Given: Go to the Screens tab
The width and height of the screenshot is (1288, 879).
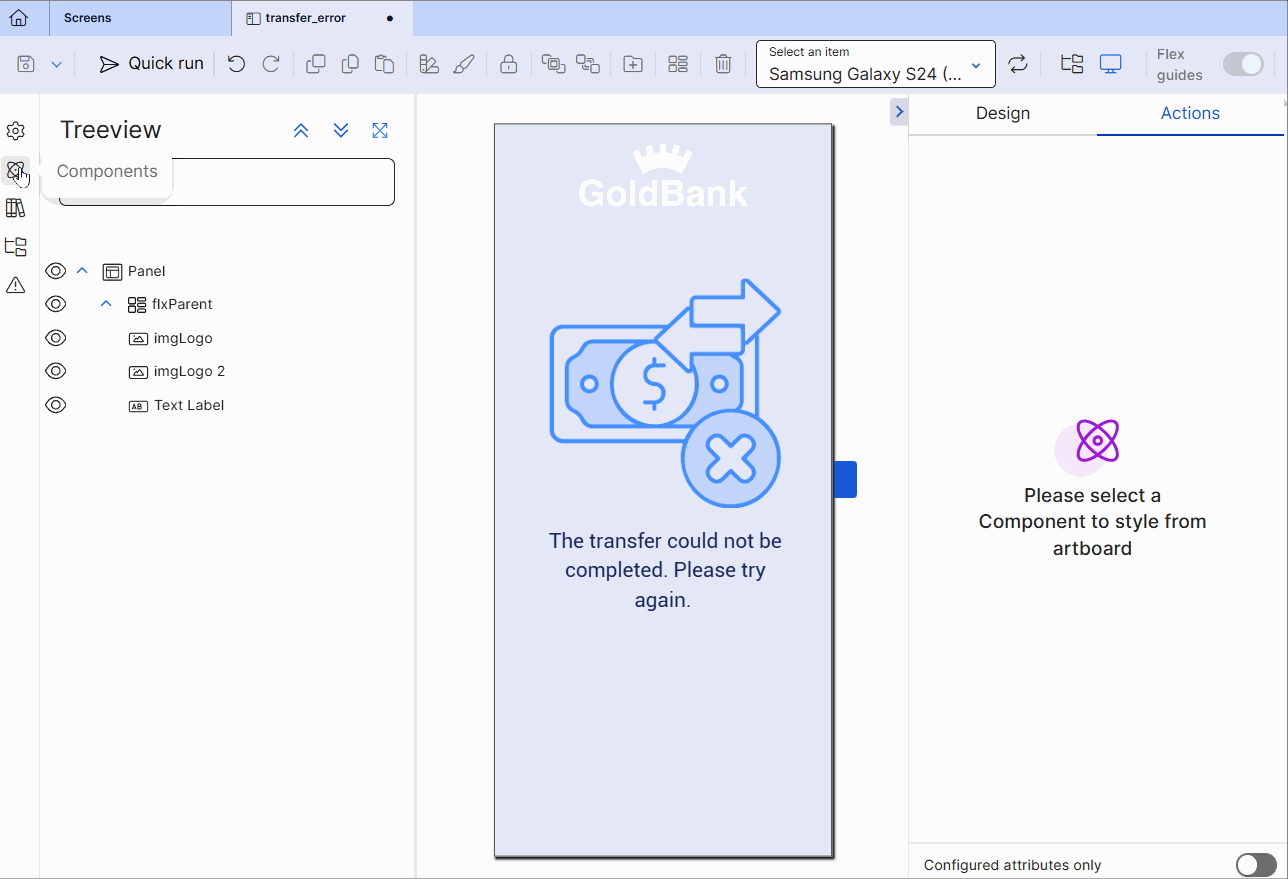Looking at the screenshot, I should coord(87,17).
